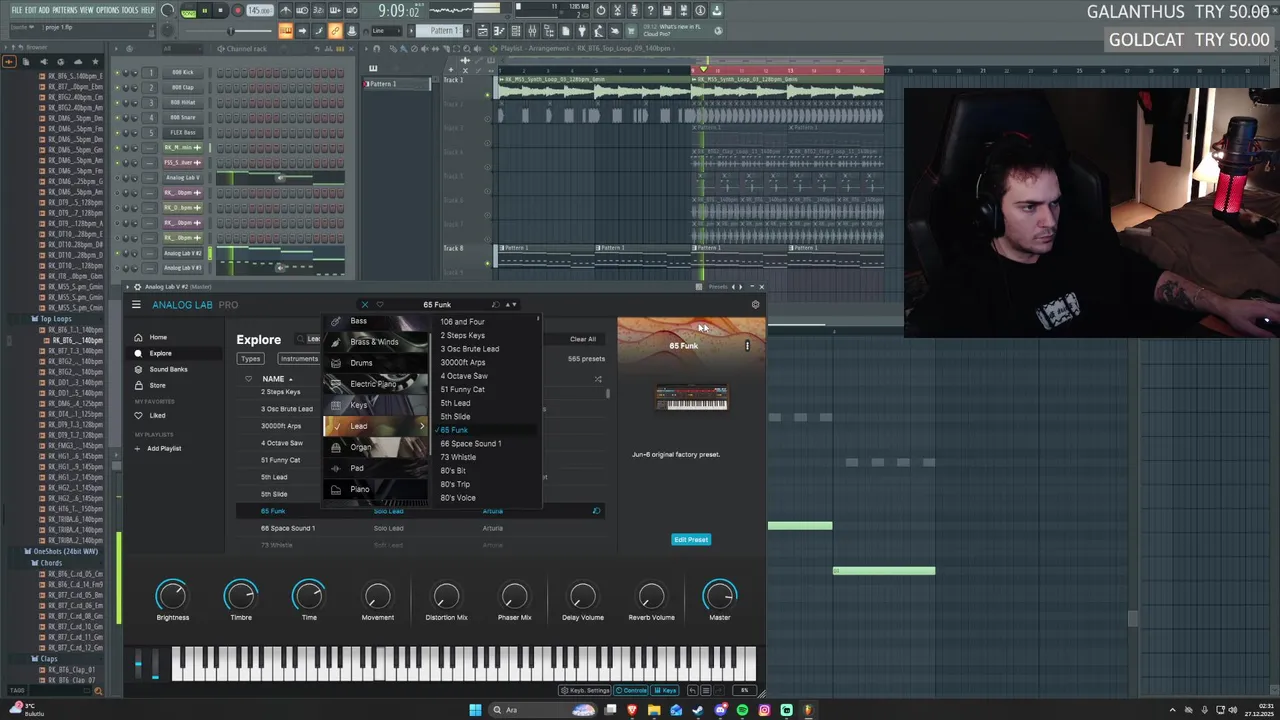Open the FL Studio taskbar icon

808,710
